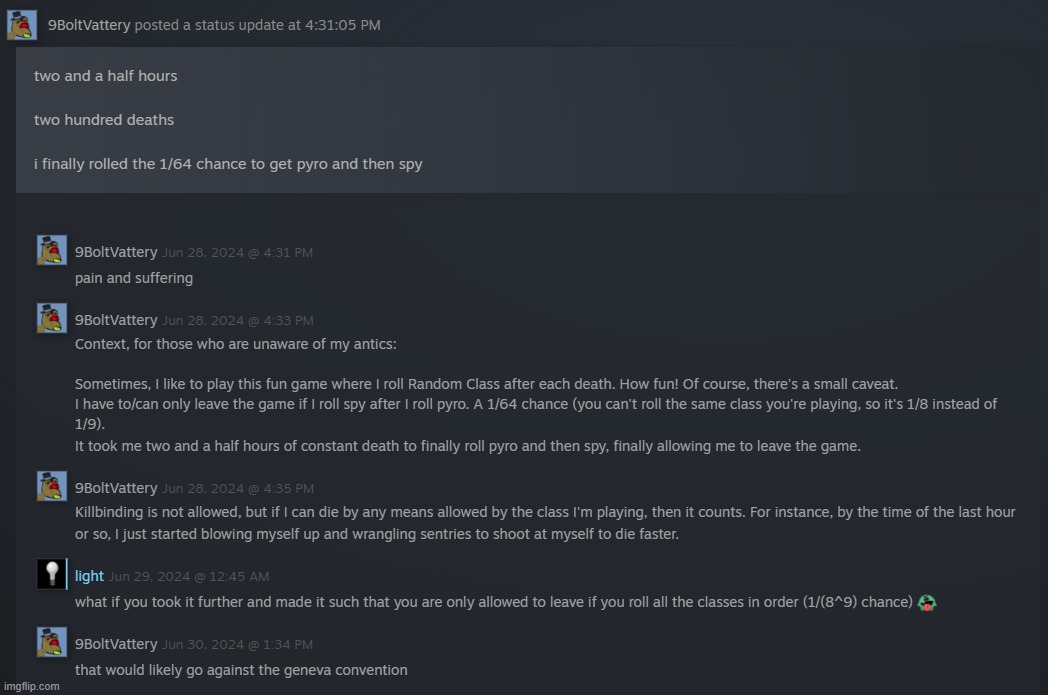
Task: Open avatar next to the "pain and suffering" comment
Action: (x=52, y=251)
